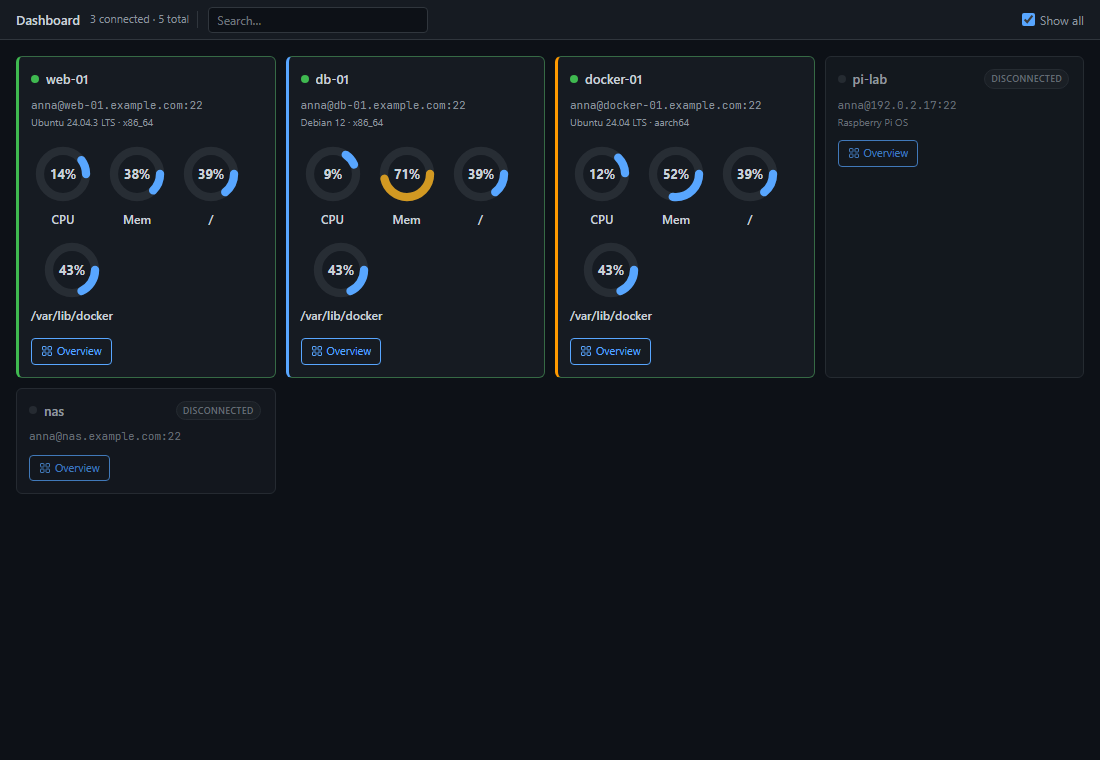Select docker-01 CPU 12% gauge

(x=602, y=174)
